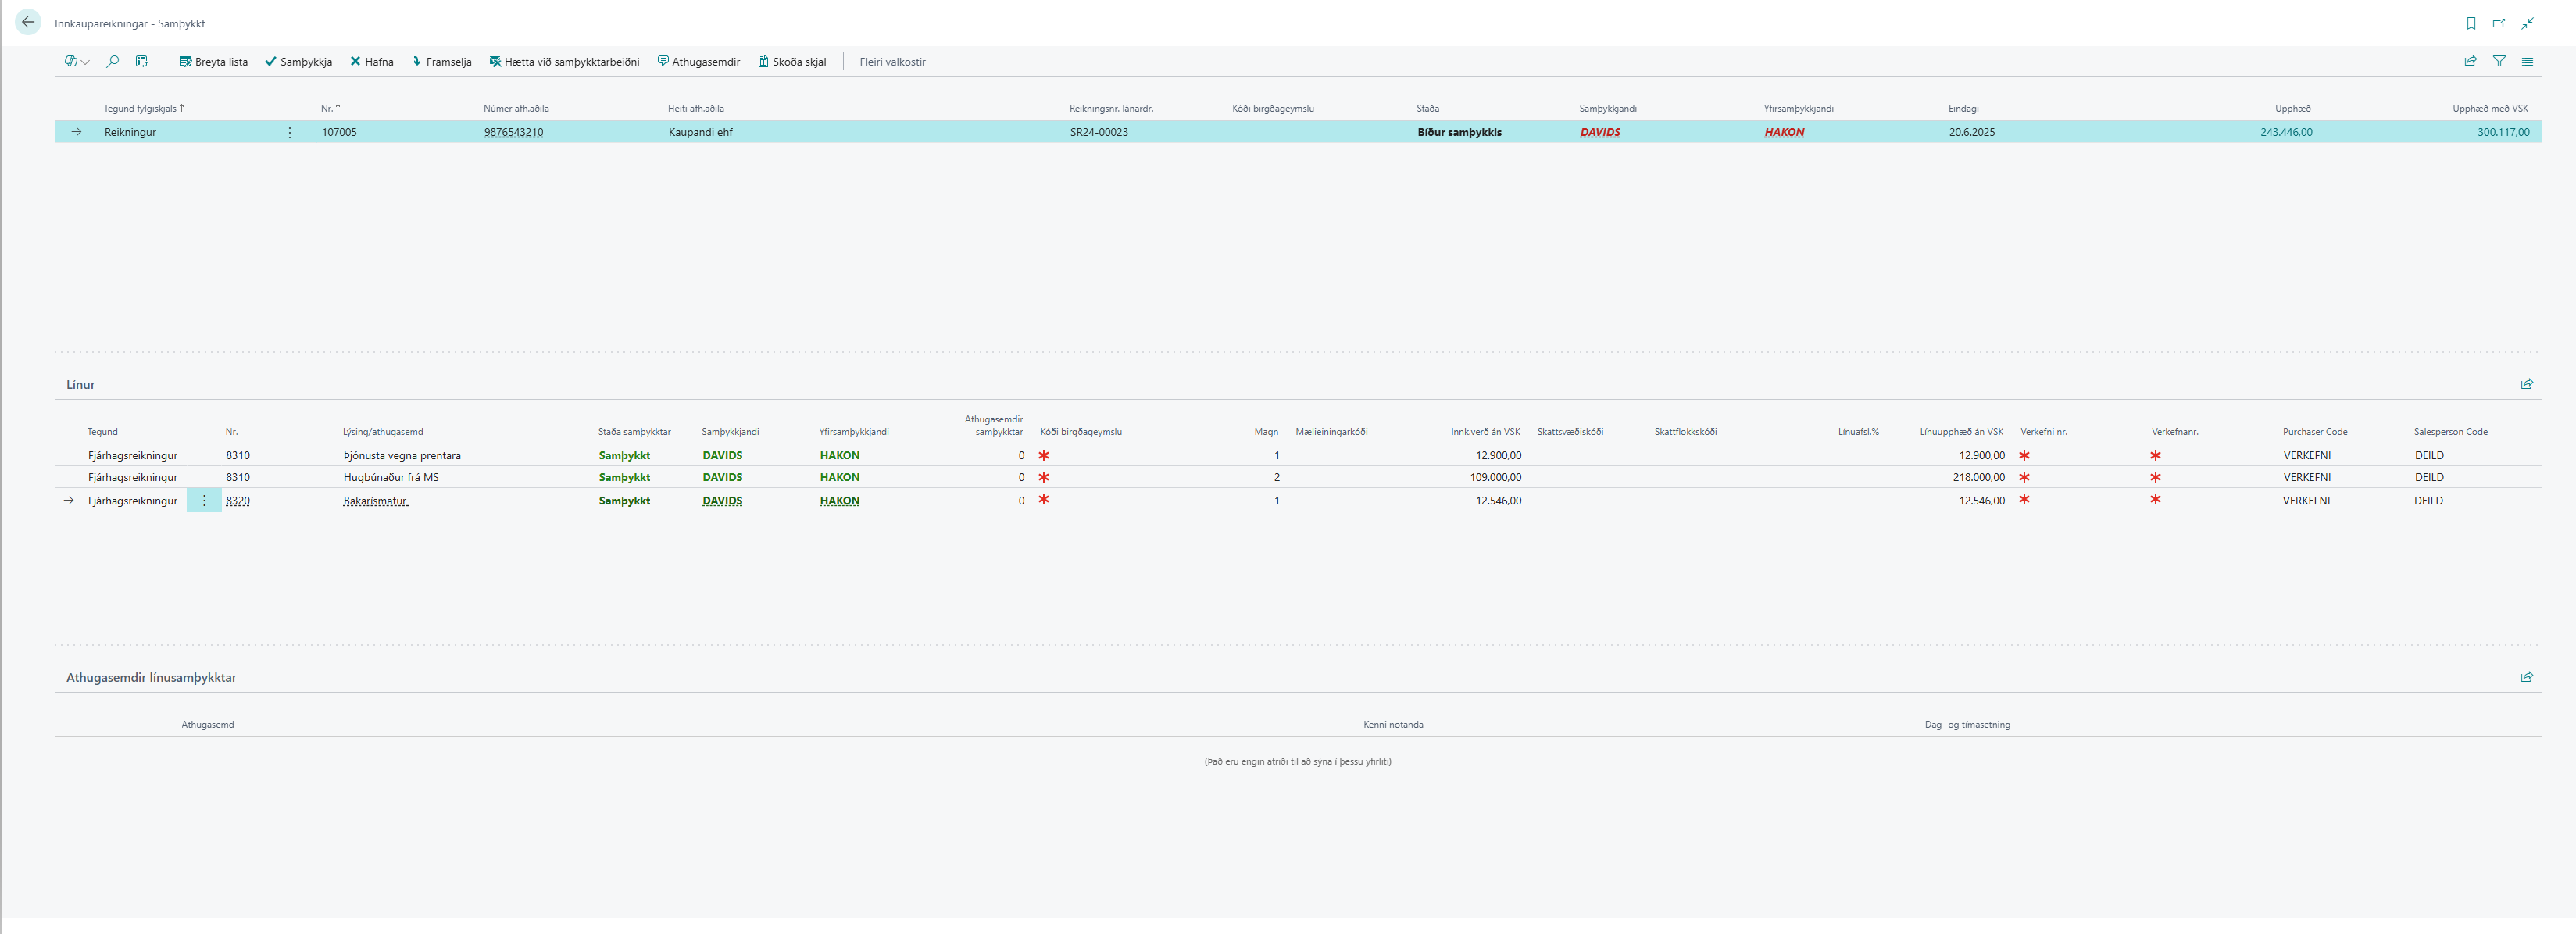Click the Bakarísmatur description cell
The height and width of the screenshot is (934, 2576).
tap(376, 500)
